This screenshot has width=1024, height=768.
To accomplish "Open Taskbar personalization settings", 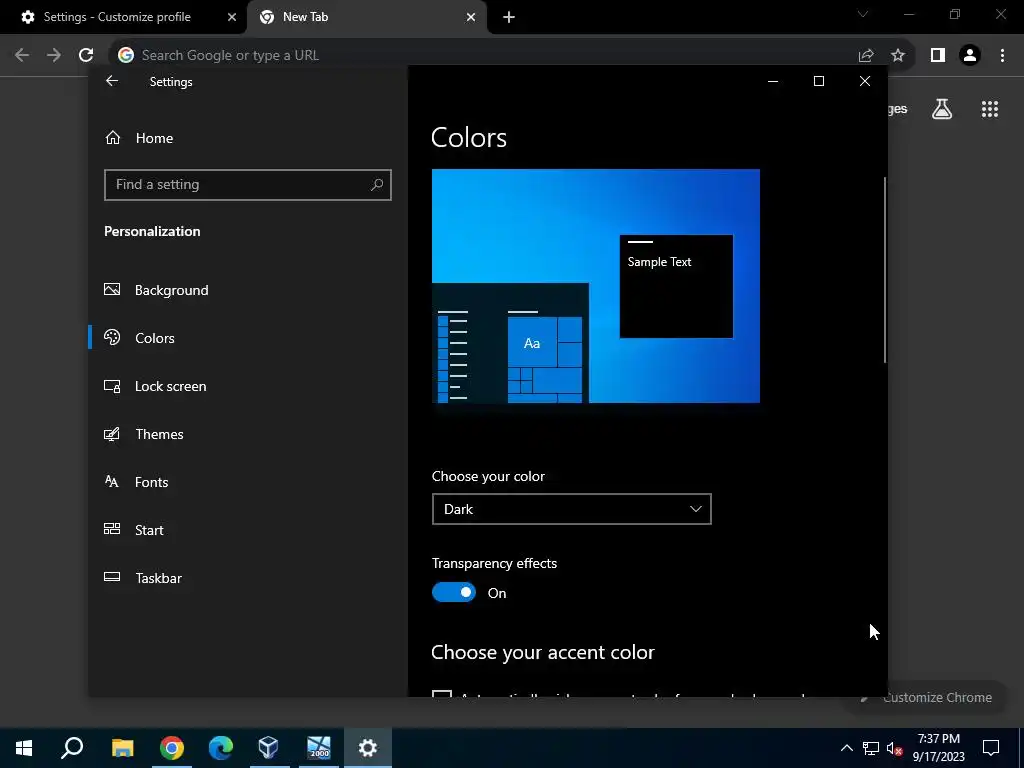I will pos(143,578).
